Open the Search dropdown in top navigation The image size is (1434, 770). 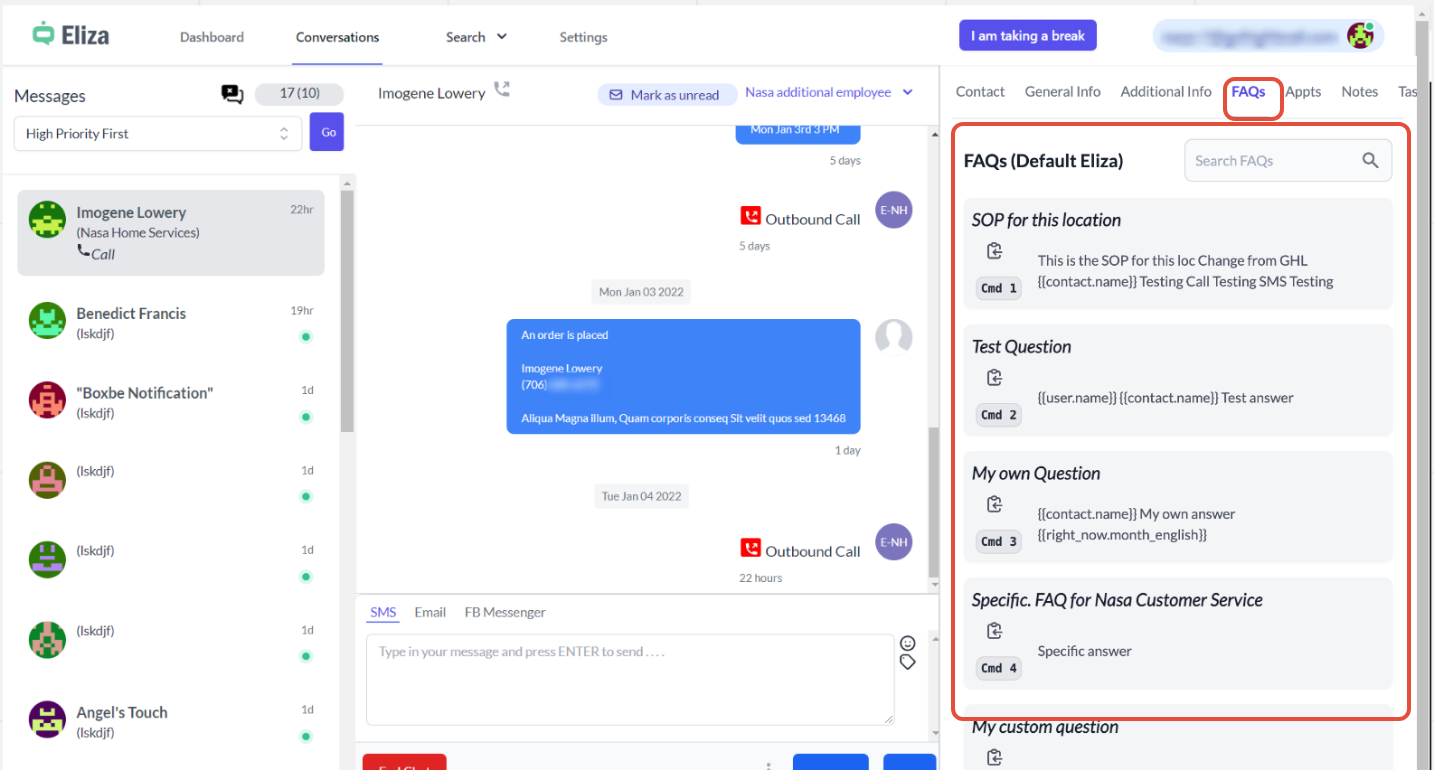[x=476, y=37]
